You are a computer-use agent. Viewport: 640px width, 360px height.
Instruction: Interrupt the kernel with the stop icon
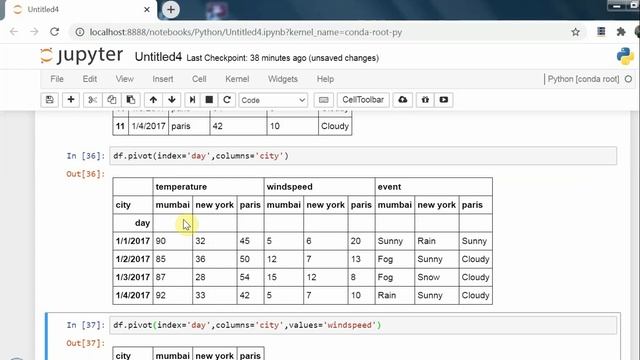(x=209, y=100)
